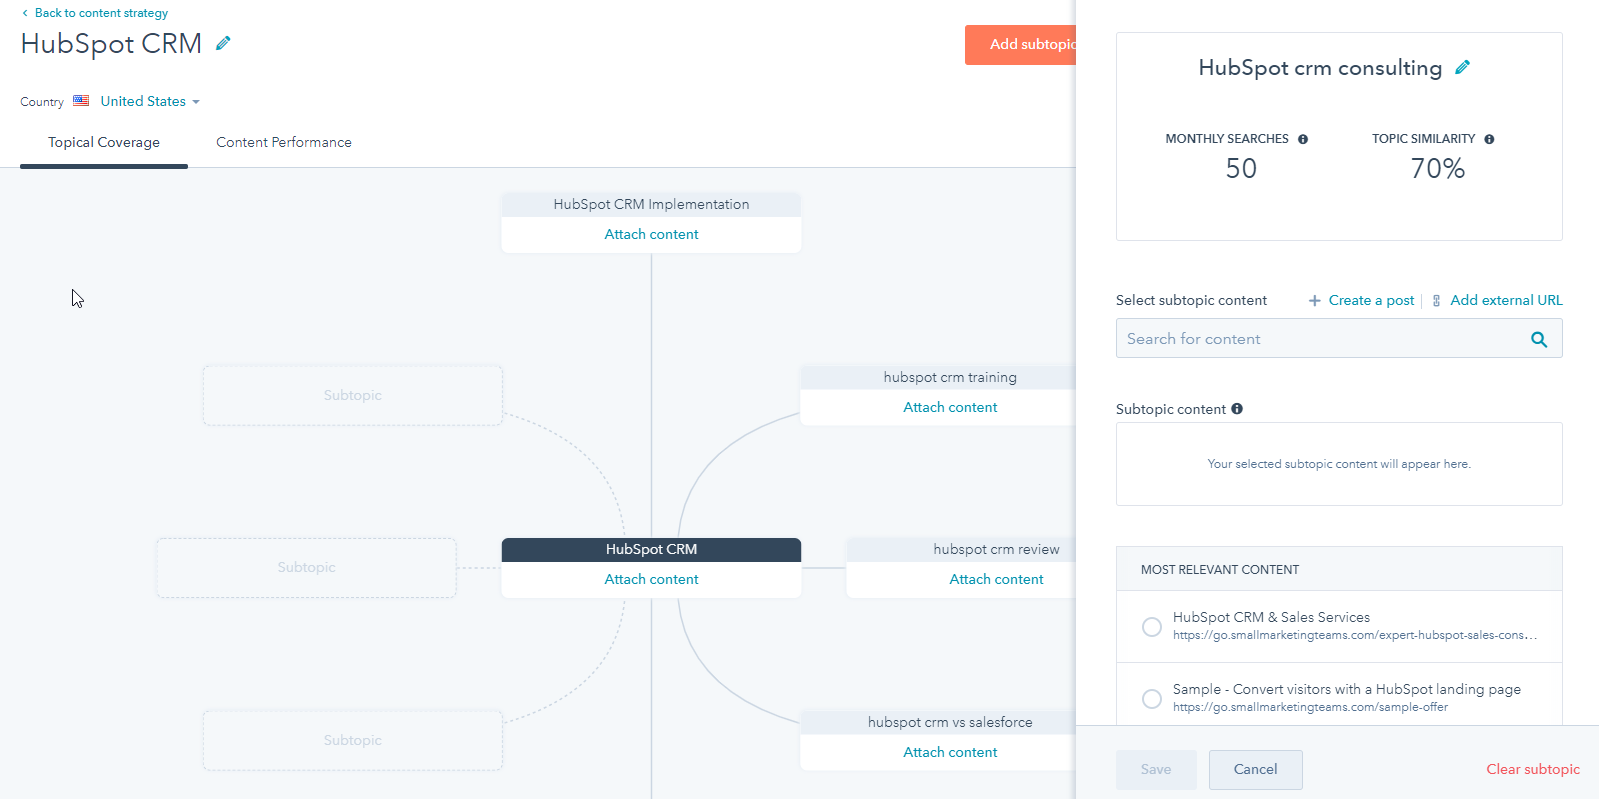Click the Subtopic content info icon
The height and width of the screenshot is (799, 1599).
(x=1237, y=409)
